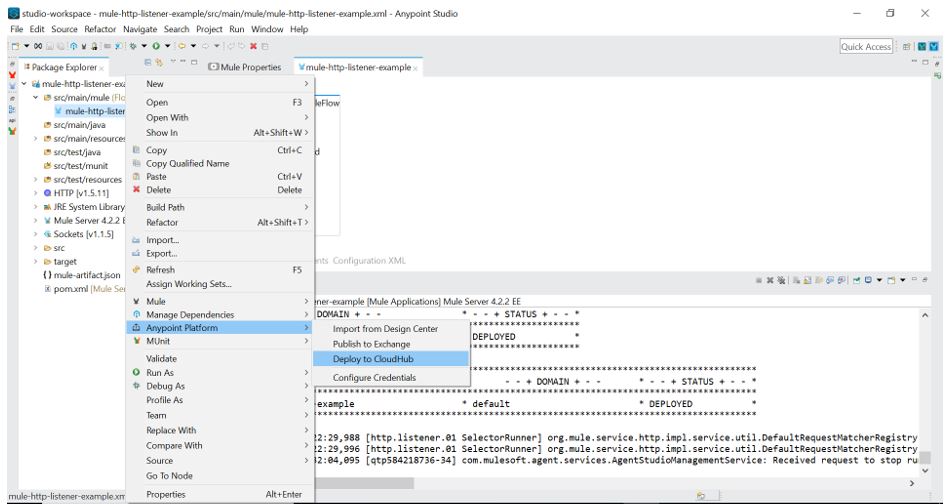
Task: Toggle Link with Editor in Package Explorer
Action: (x=159, y=62)
